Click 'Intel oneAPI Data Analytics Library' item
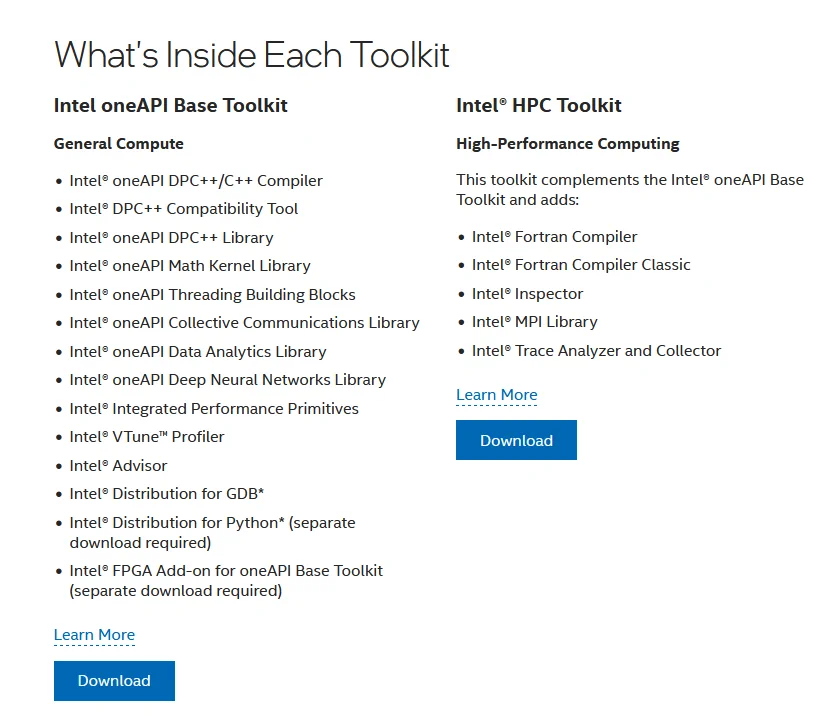This screenshot has width=826, height=716. tap(198, 351)
